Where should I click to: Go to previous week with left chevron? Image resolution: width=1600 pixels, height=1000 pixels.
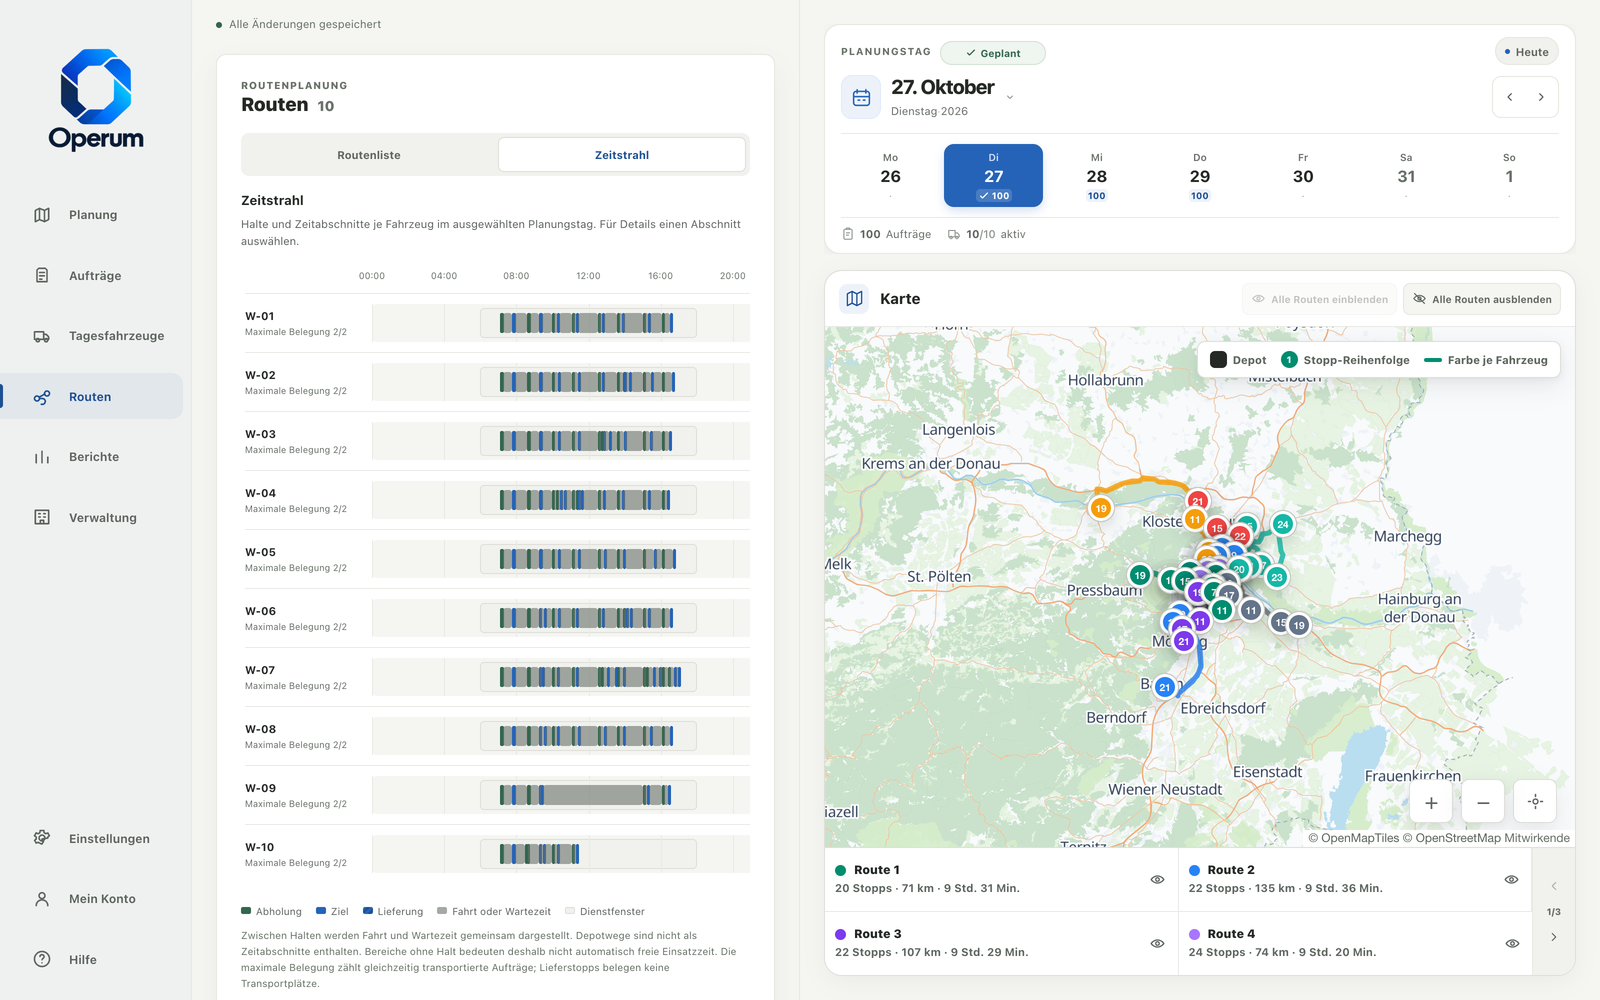coord(1510,97)
